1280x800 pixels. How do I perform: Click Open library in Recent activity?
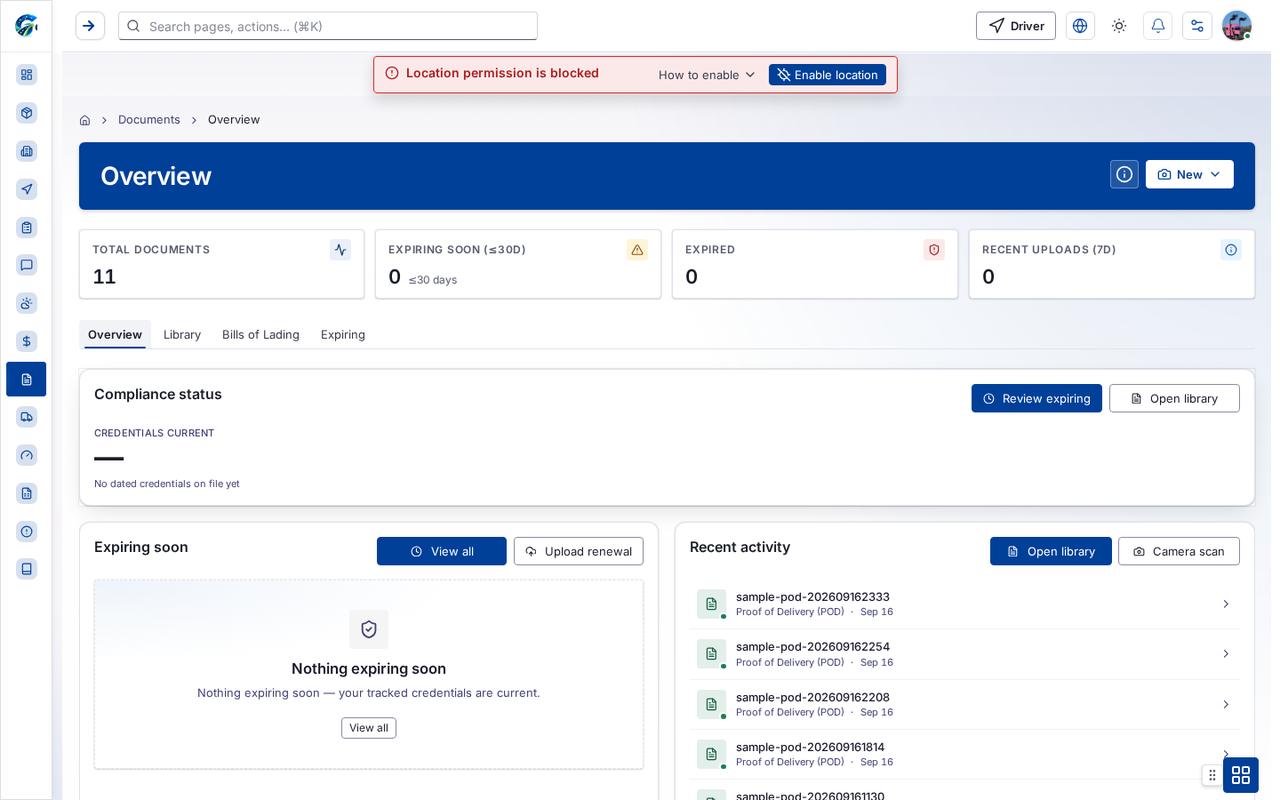[x=1050, y=551]
